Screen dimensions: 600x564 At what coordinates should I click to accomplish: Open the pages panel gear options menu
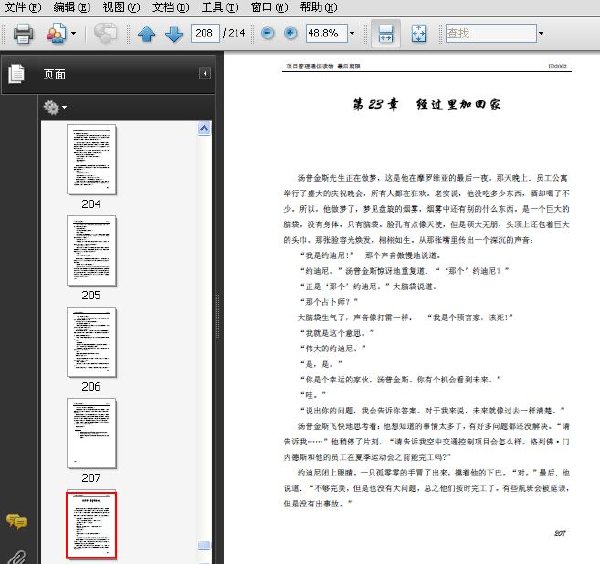[x=55, y=108]
